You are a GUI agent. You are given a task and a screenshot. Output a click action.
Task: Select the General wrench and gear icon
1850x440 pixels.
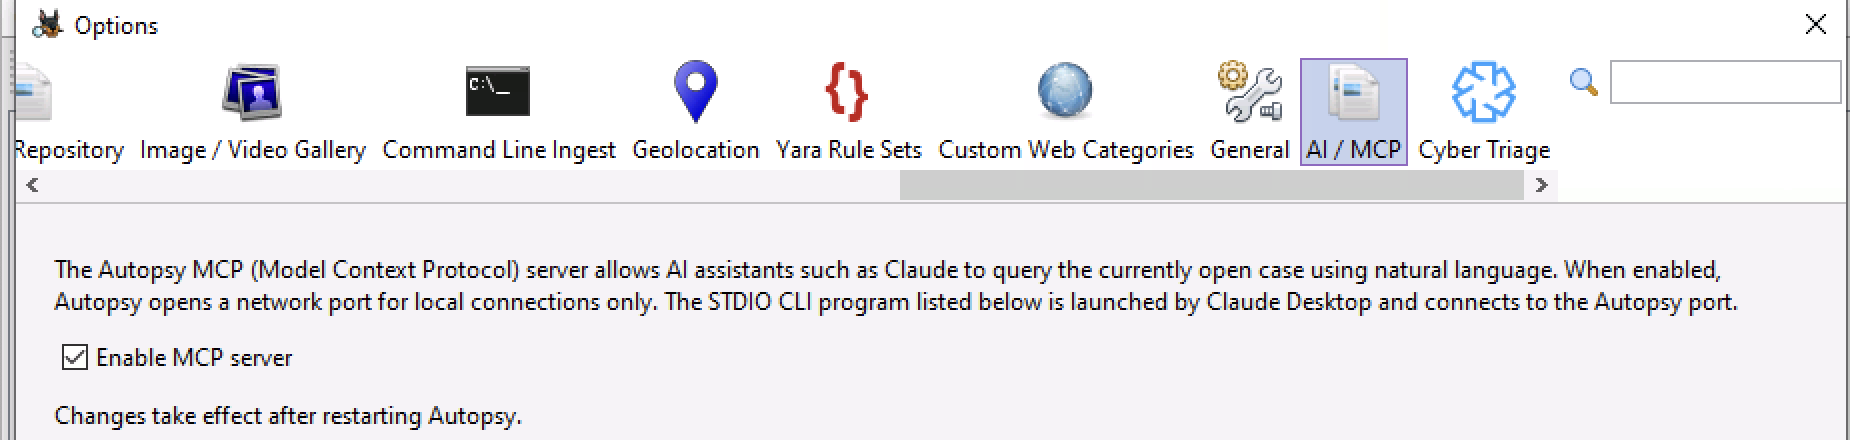(x=1249, y=92)
